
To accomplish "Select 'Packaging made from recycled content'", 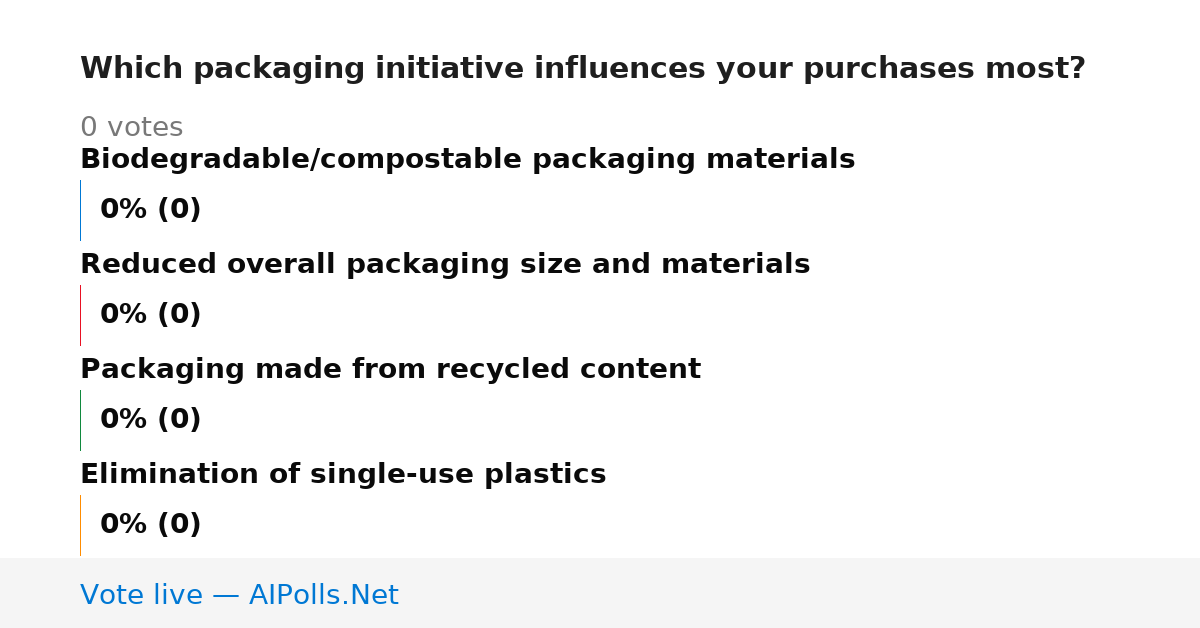I will [x=390, y=370].
